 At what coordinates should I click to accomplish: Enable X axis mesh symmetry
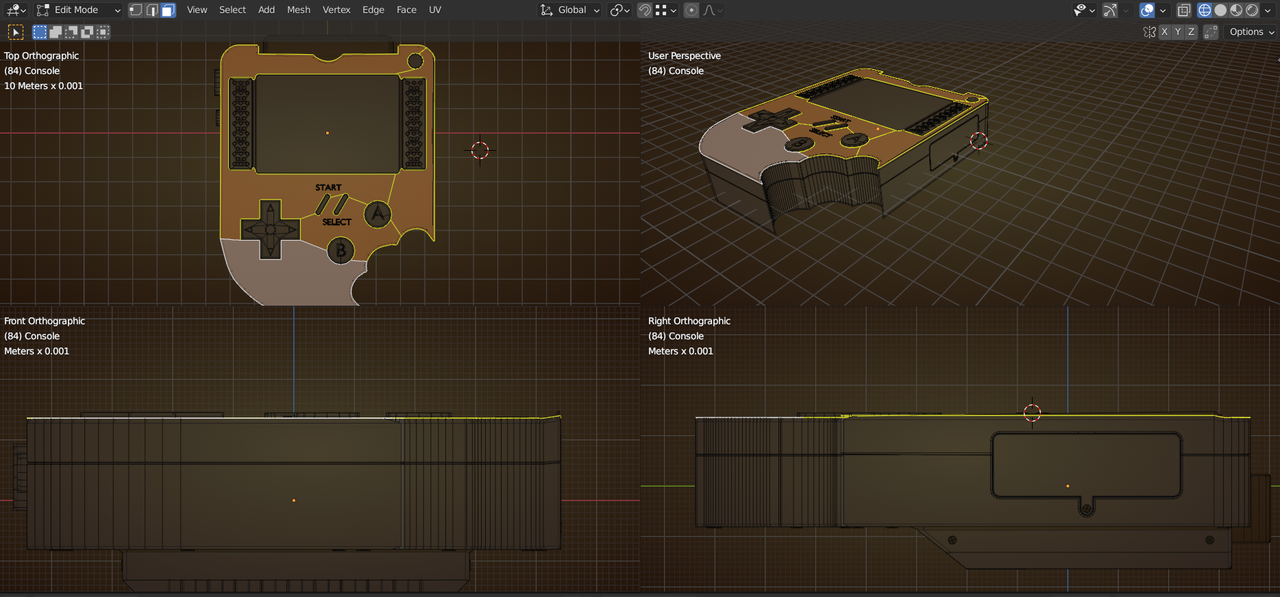1164,32
